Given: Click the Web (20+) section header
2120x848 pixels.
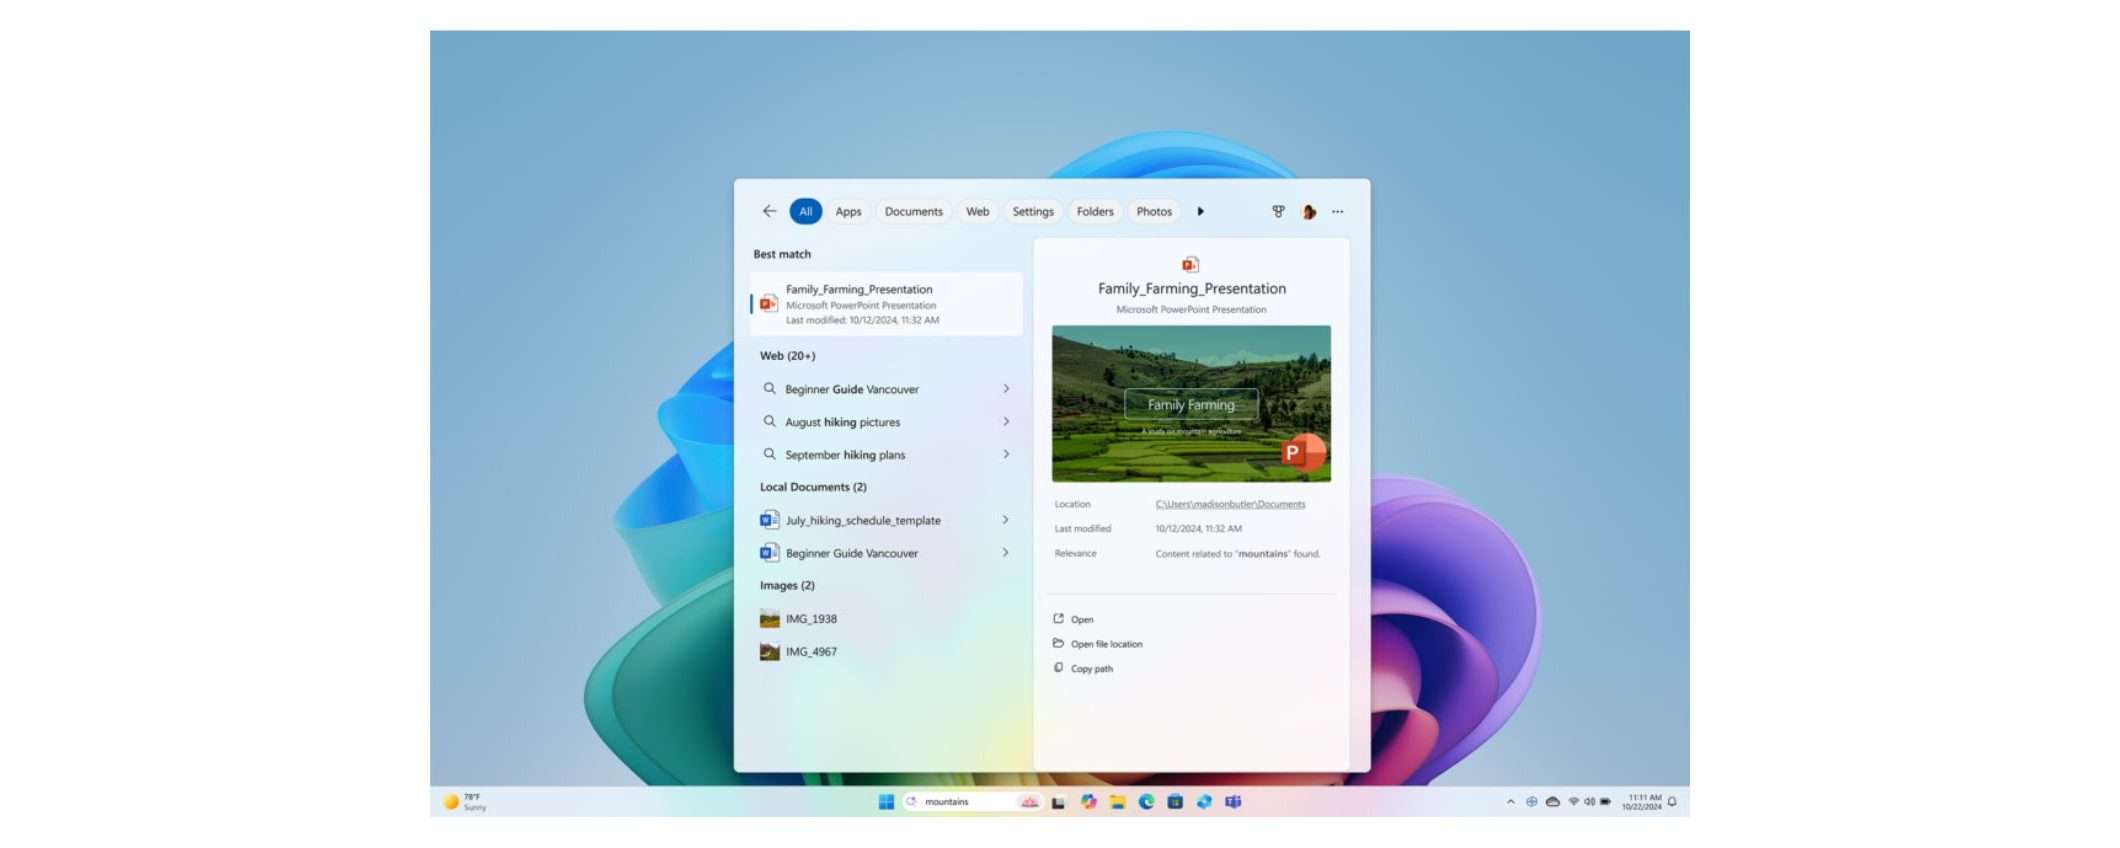Looking at the screenshot, I should [x=787, y=356].
